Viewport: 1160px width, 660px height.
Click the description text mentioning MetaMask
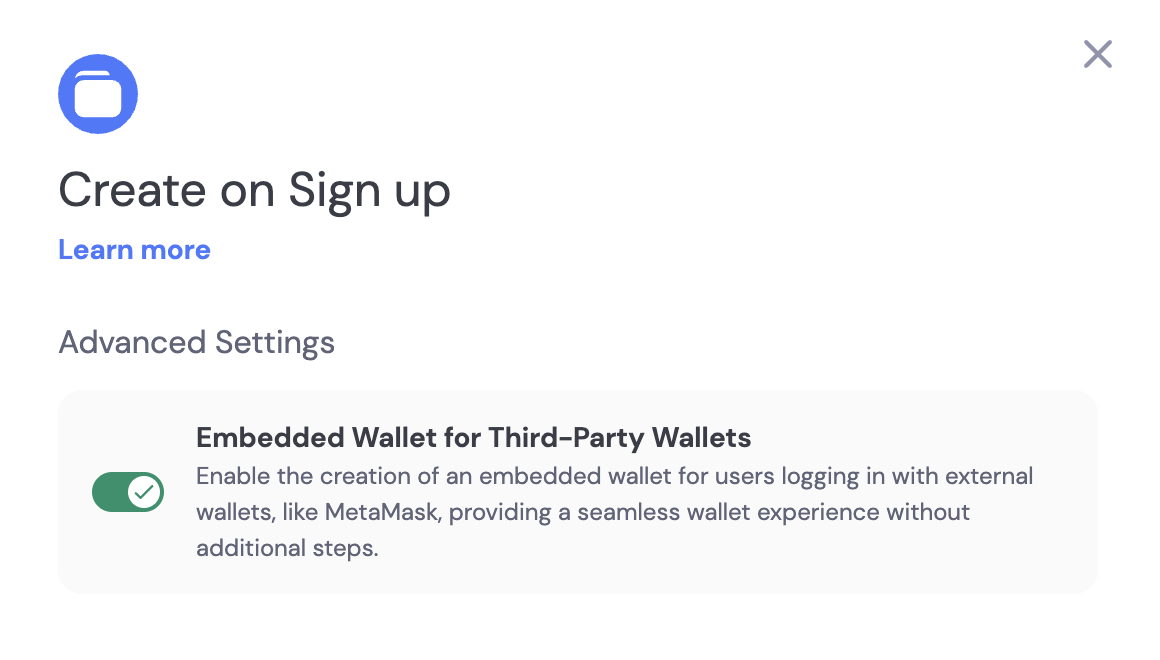click(x=614, y=512)
